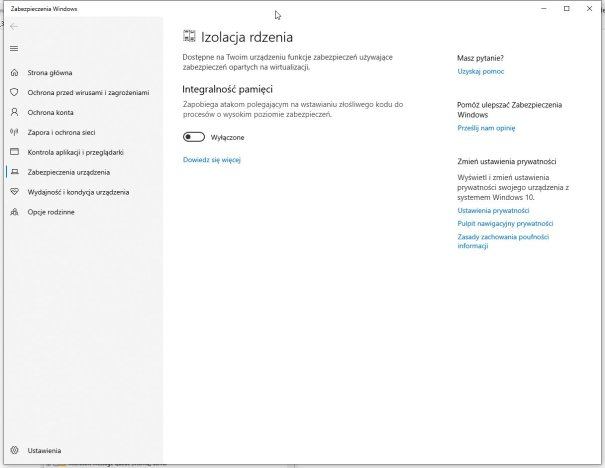Click the family icon for Opcje rodzinne
The height and width of the screenshot is (468, 605).
click(14, 212)
